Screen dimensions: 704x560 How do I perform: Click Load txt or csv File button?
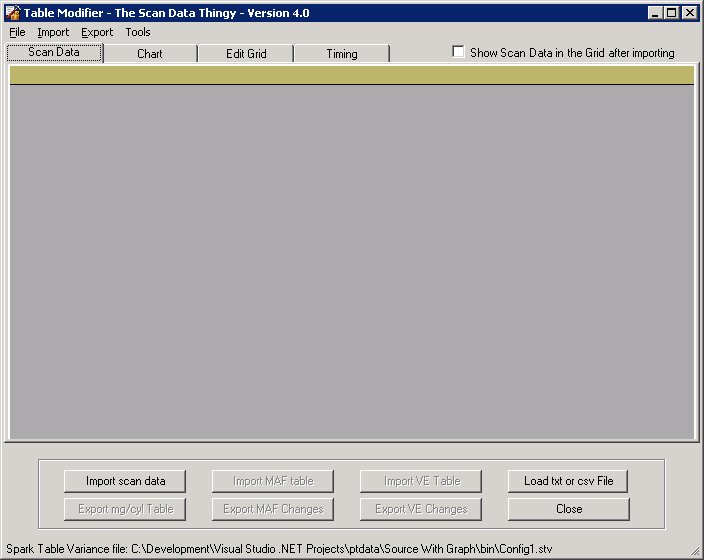pyautogui.click(x=568, y=481)
